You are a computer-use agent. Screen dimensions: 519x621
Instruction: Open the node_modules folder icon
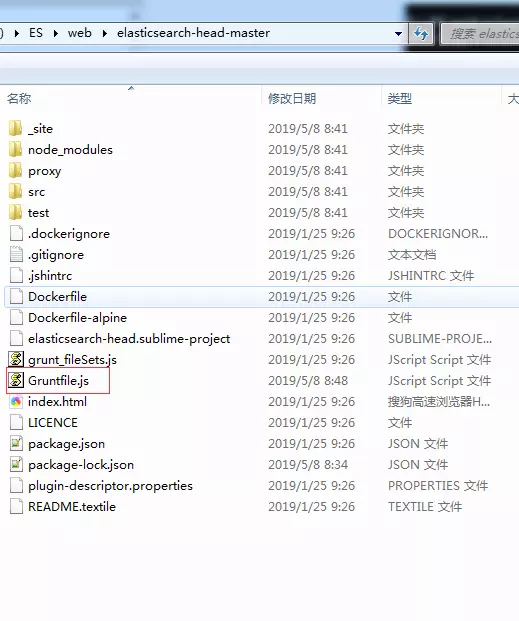[x=16, y=150]
